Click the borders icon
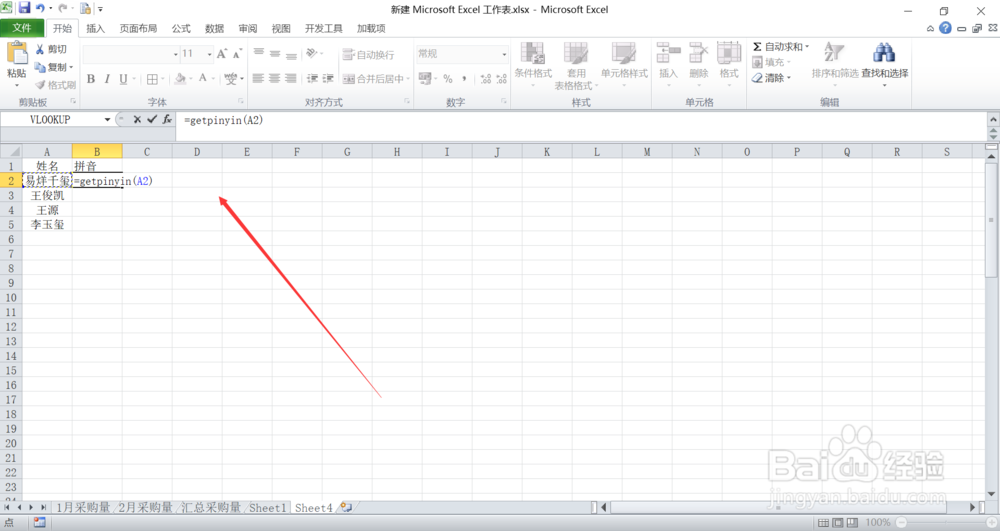The width and height of the screenshot is (1000, 531). click(x=152, y=79)
